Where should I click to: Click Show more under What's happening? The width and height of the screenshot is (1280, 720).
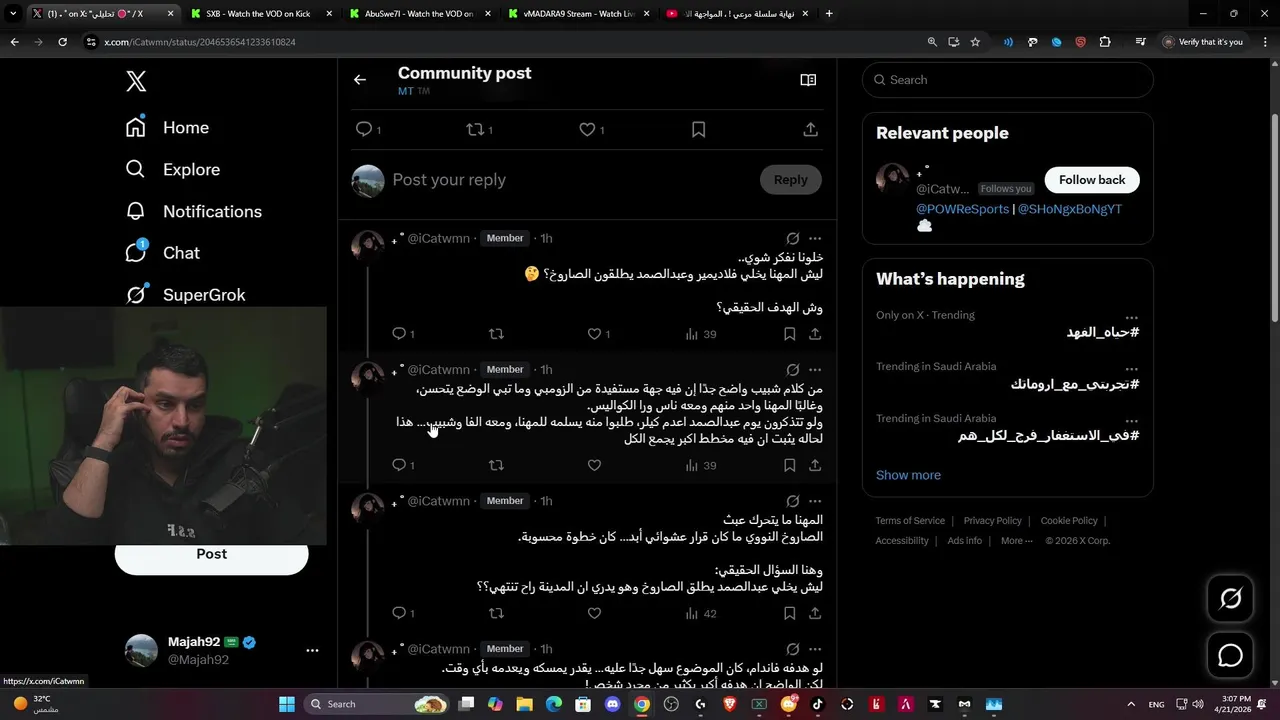point(908,475)
